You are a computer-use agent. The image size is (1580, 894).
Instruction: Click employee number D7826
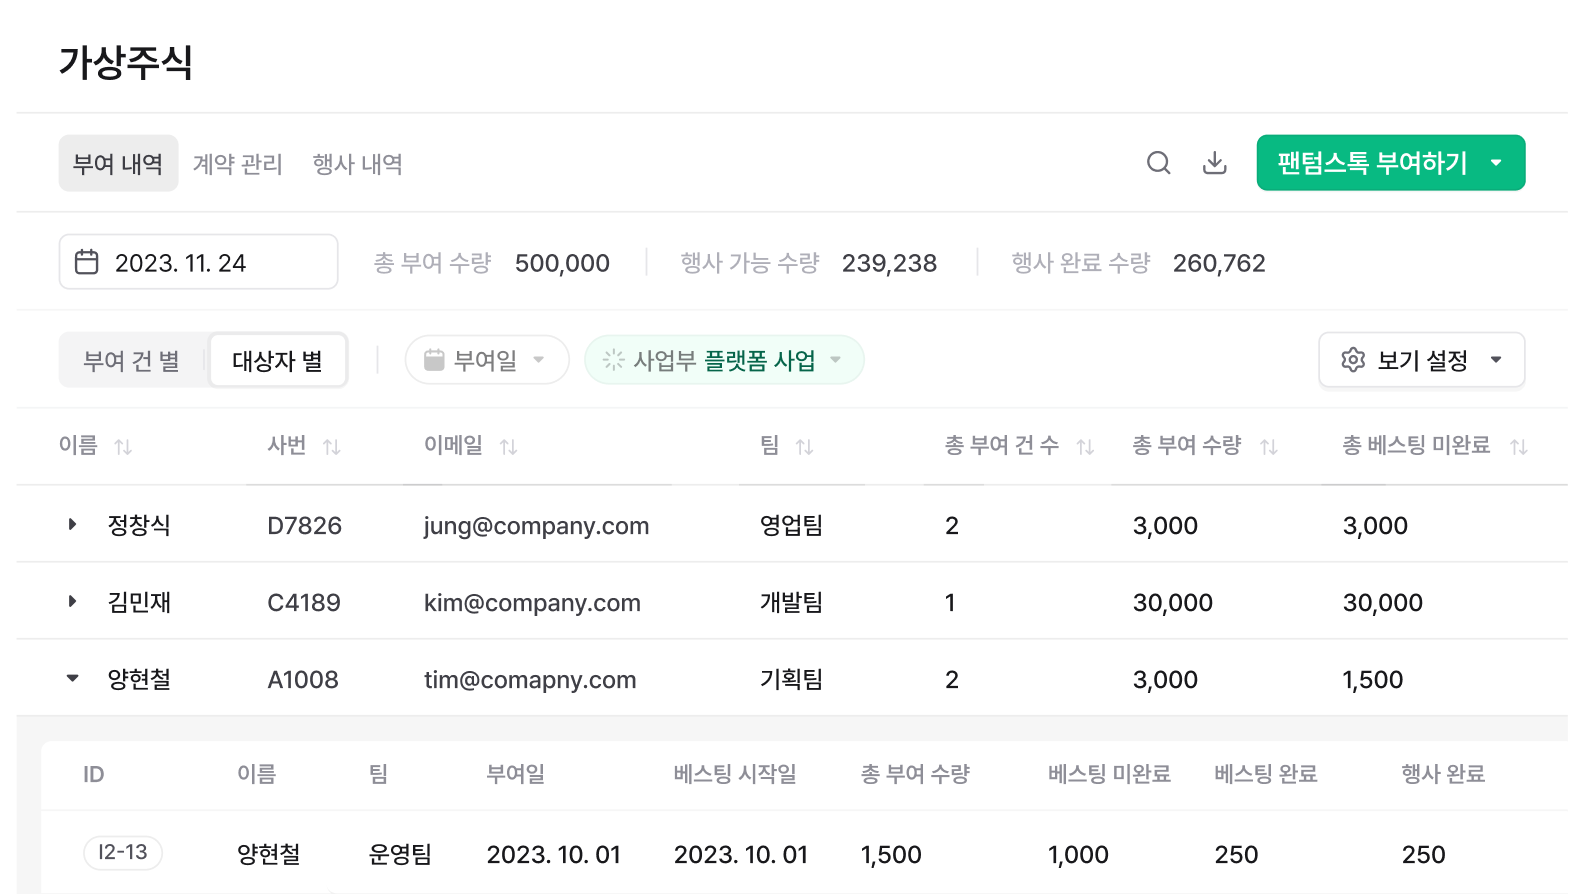click(x=304, y=525)
